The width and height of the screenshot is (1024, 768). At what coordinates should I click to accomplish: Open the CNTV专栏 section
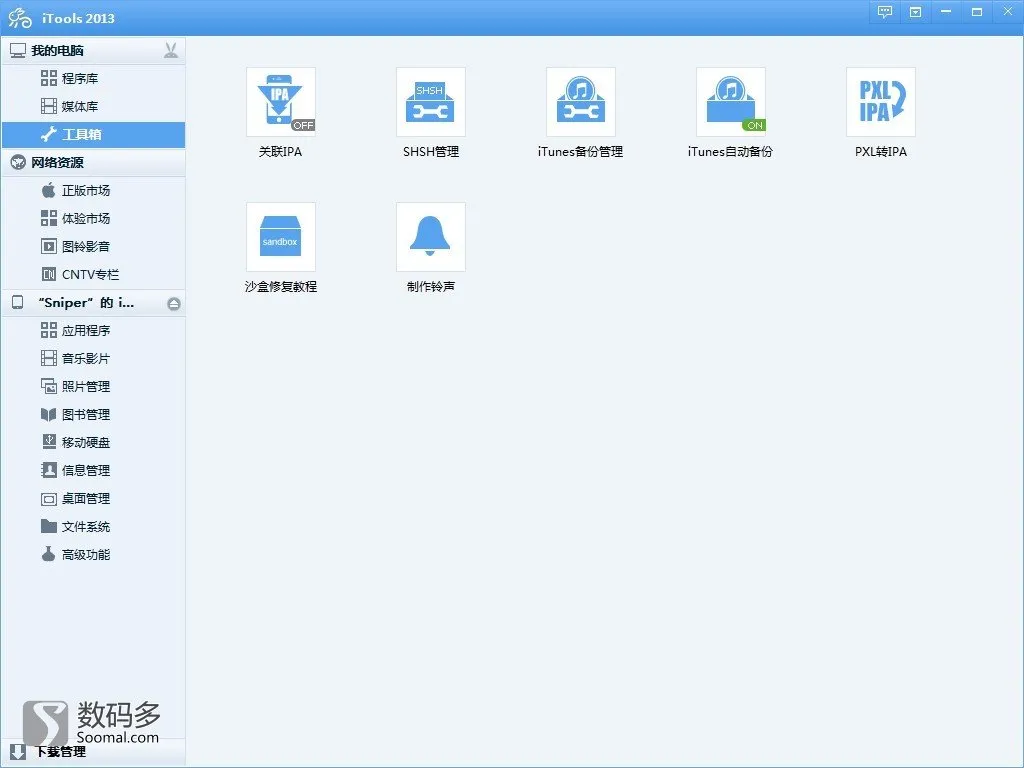(93, 275)
